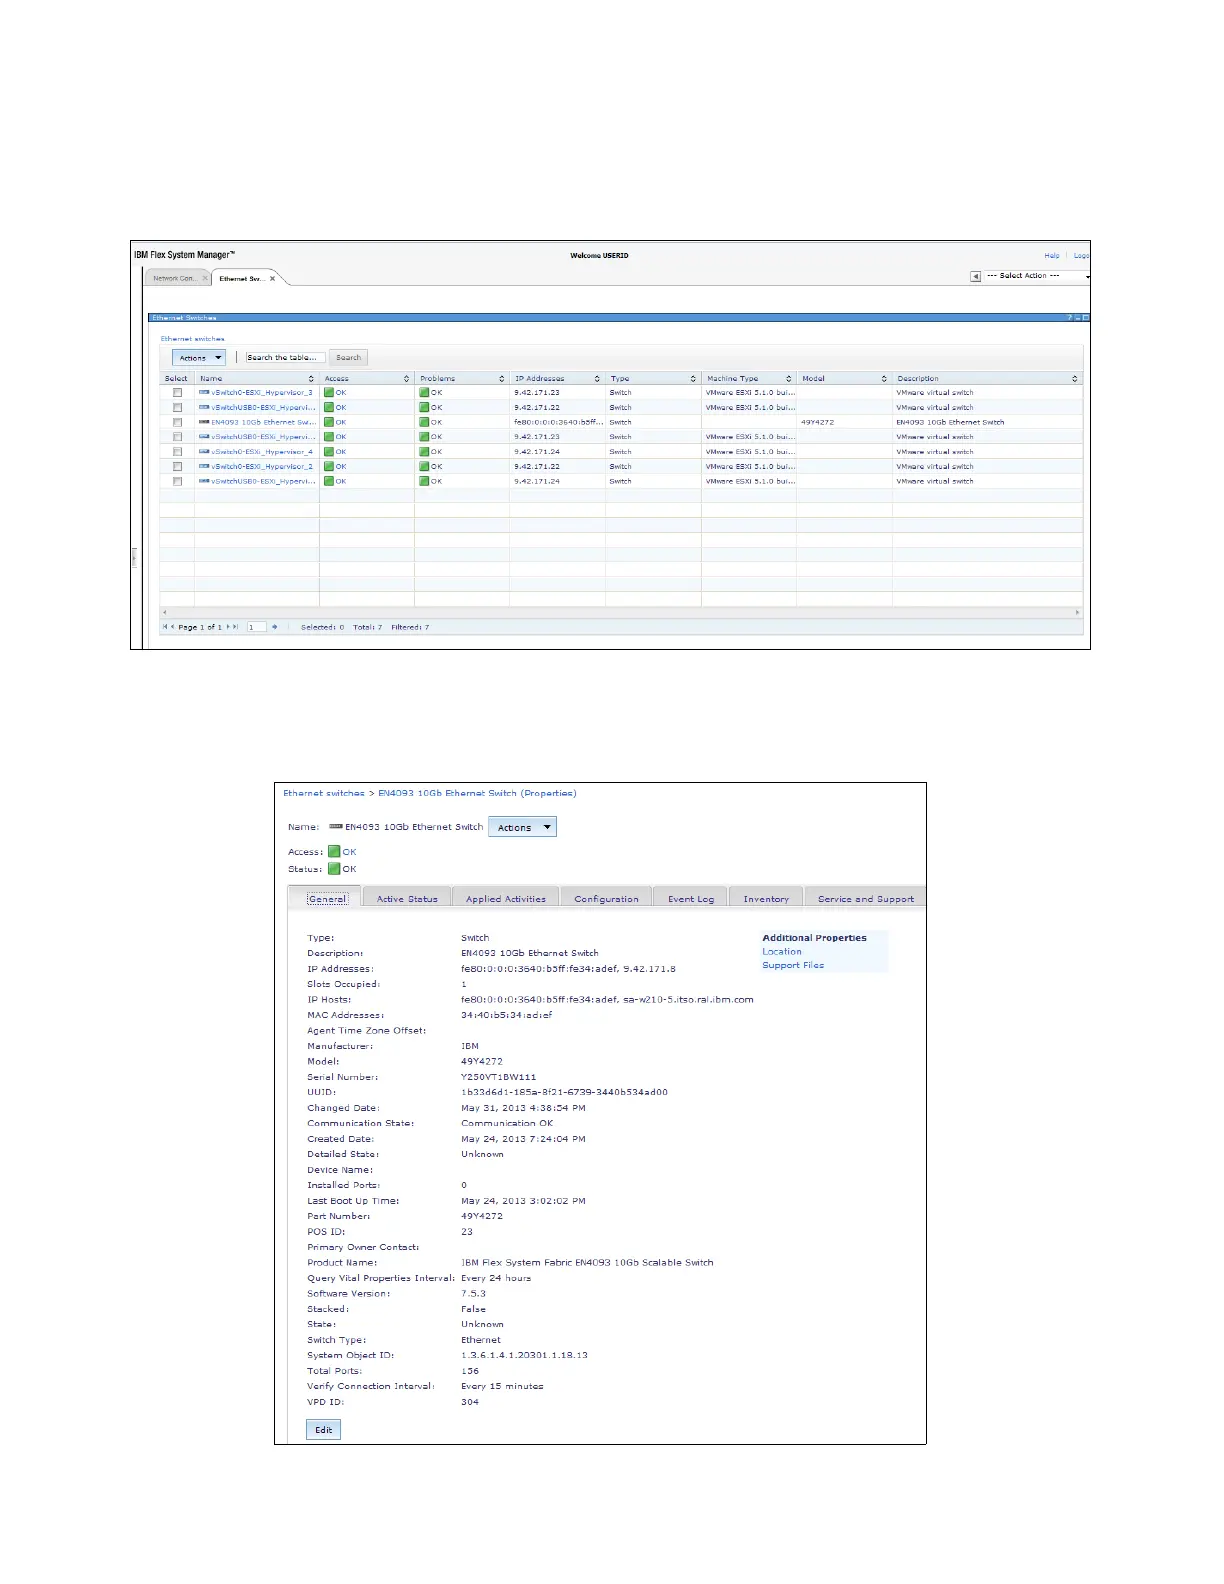Close the Network Con... tab

point(205,279)
